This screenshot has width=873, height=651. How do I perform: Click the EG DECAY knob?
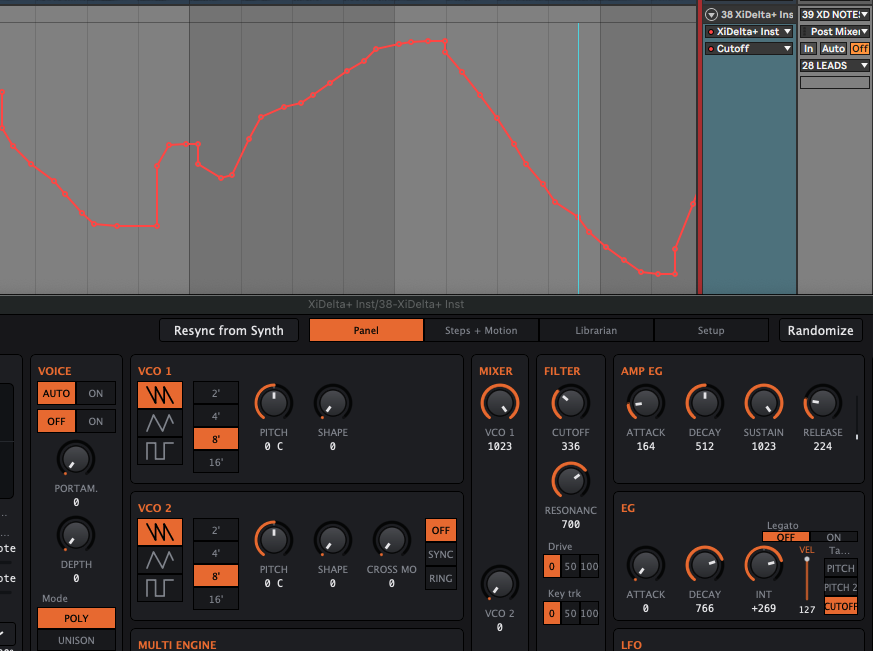[x=704, y=565]
